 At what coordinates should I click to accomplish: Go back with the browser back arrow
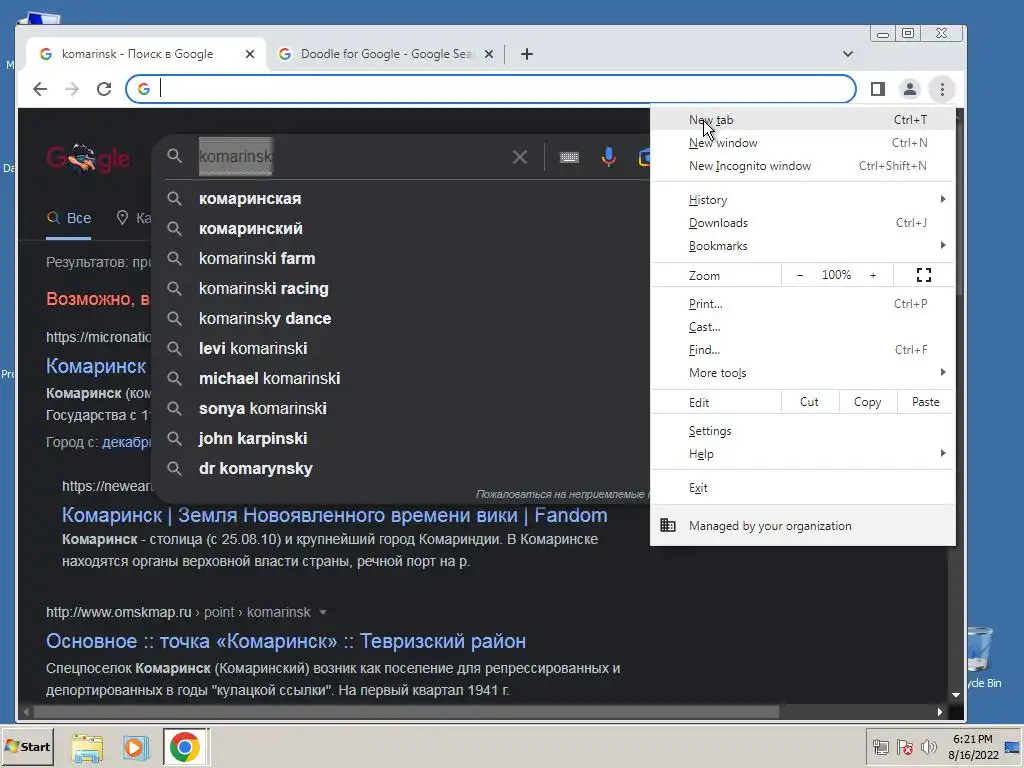pos(40,89)
